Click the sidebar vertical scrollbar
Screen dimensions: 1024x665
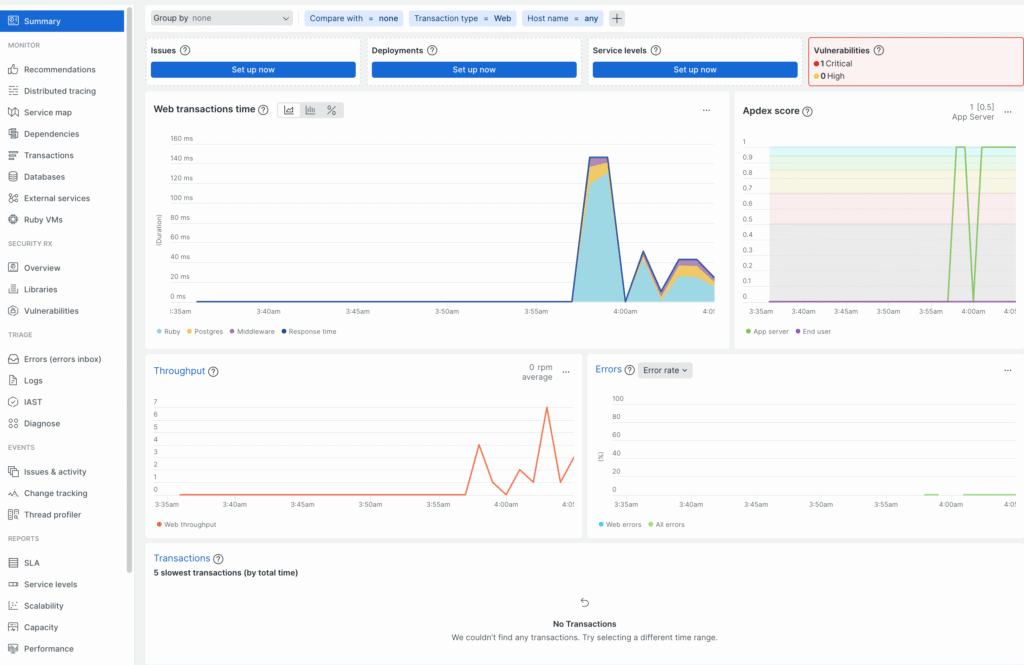point(129,300)
